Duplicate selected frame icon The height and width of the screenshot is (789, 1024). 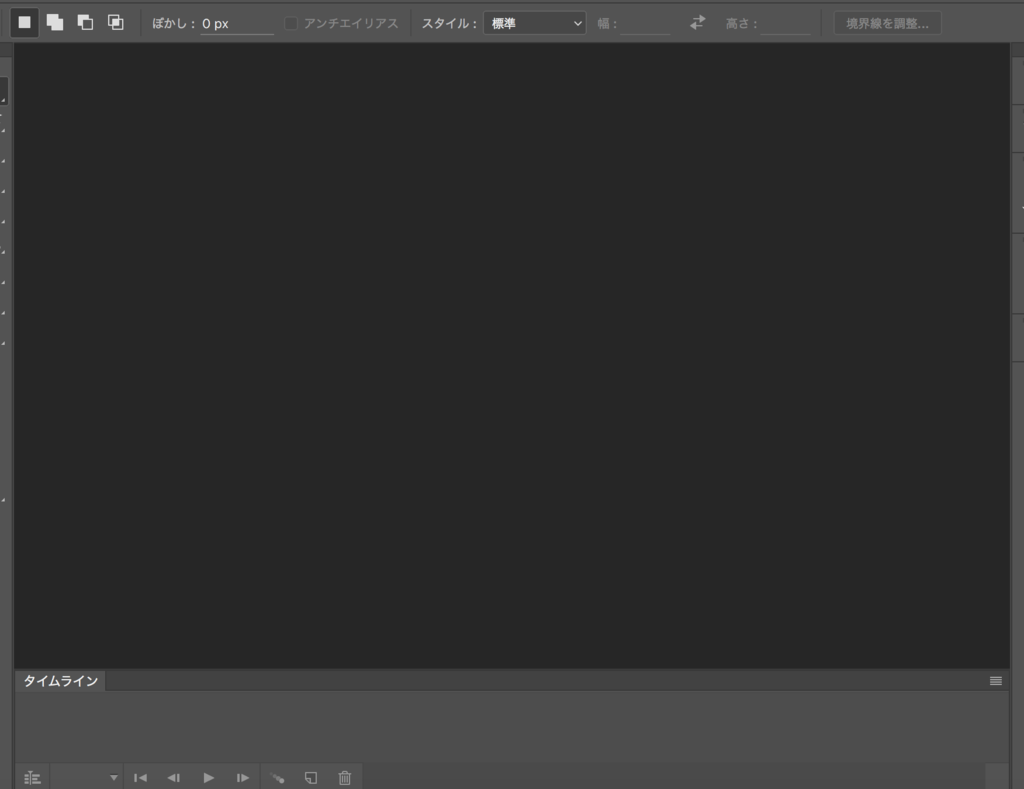[311, 777]
